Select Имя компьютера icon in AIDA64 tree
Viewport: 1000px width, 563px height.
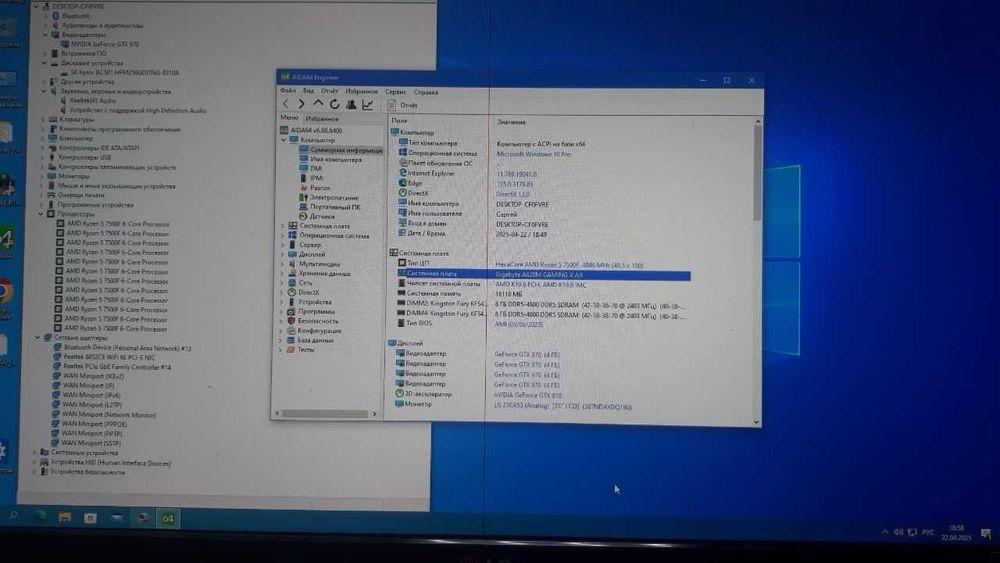click(x=304, y=159)
